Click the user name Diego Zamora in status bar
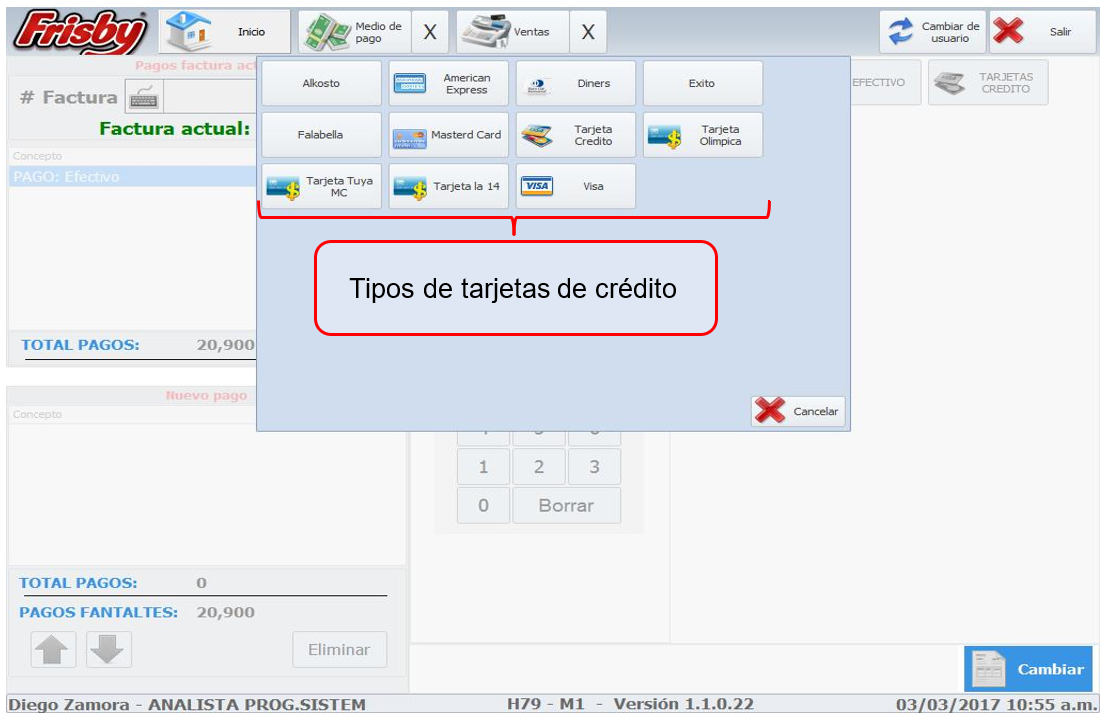1105x720 pixels. click(69, 705)
